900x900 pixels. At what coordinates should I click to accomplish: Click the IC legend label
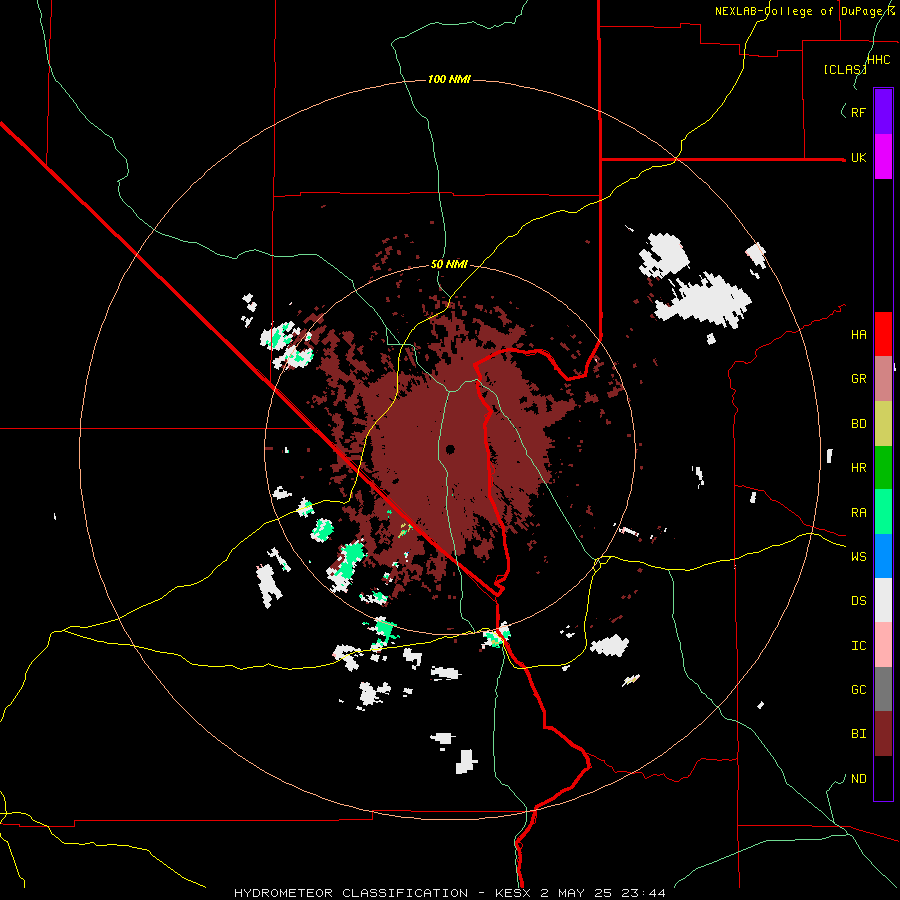tap(858, 646)
